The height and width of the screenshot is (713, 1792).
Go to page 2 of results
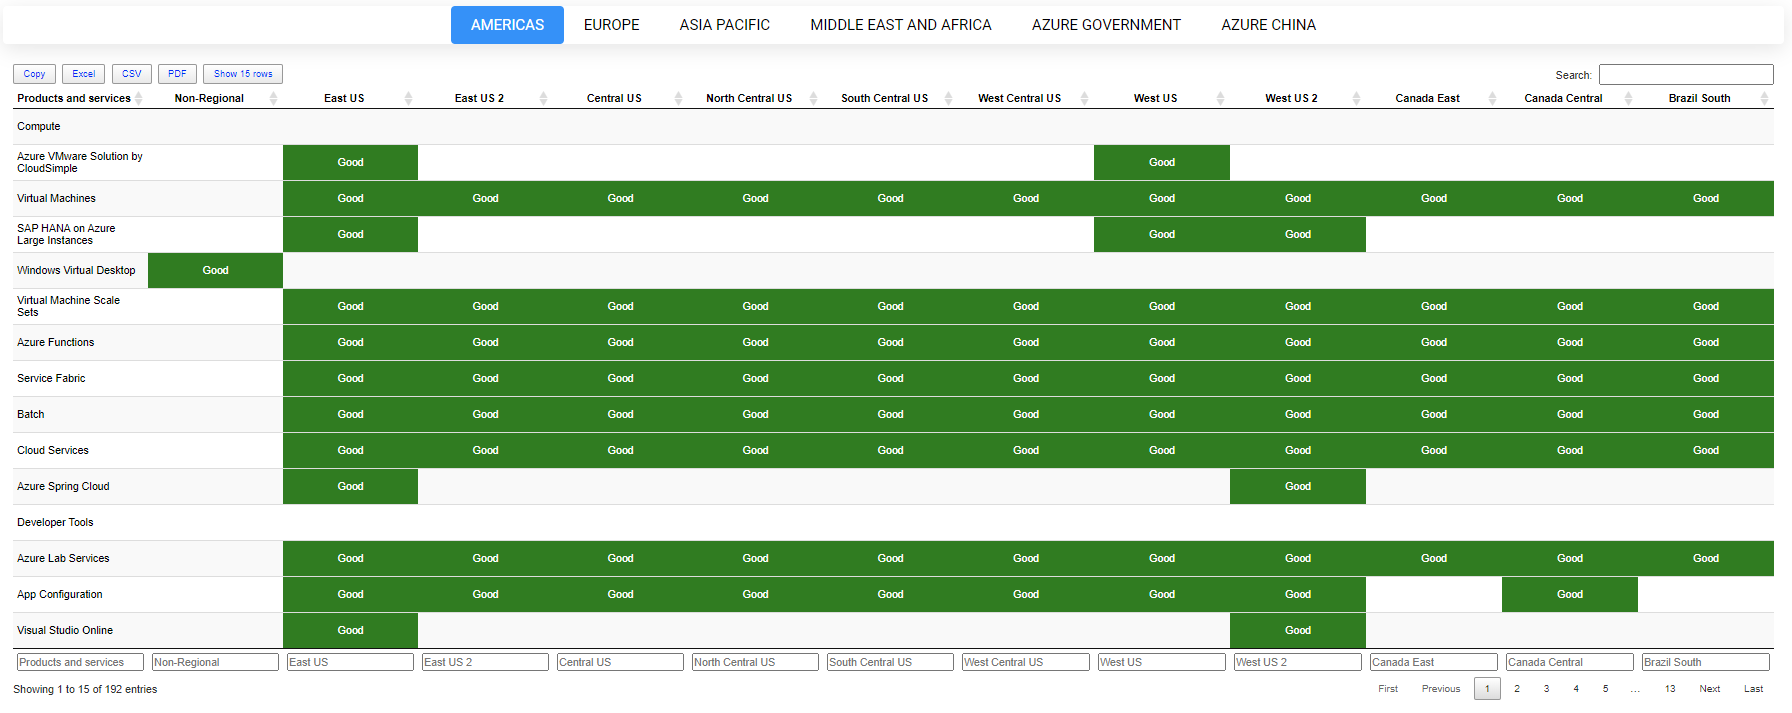[x=1517, y=689]
